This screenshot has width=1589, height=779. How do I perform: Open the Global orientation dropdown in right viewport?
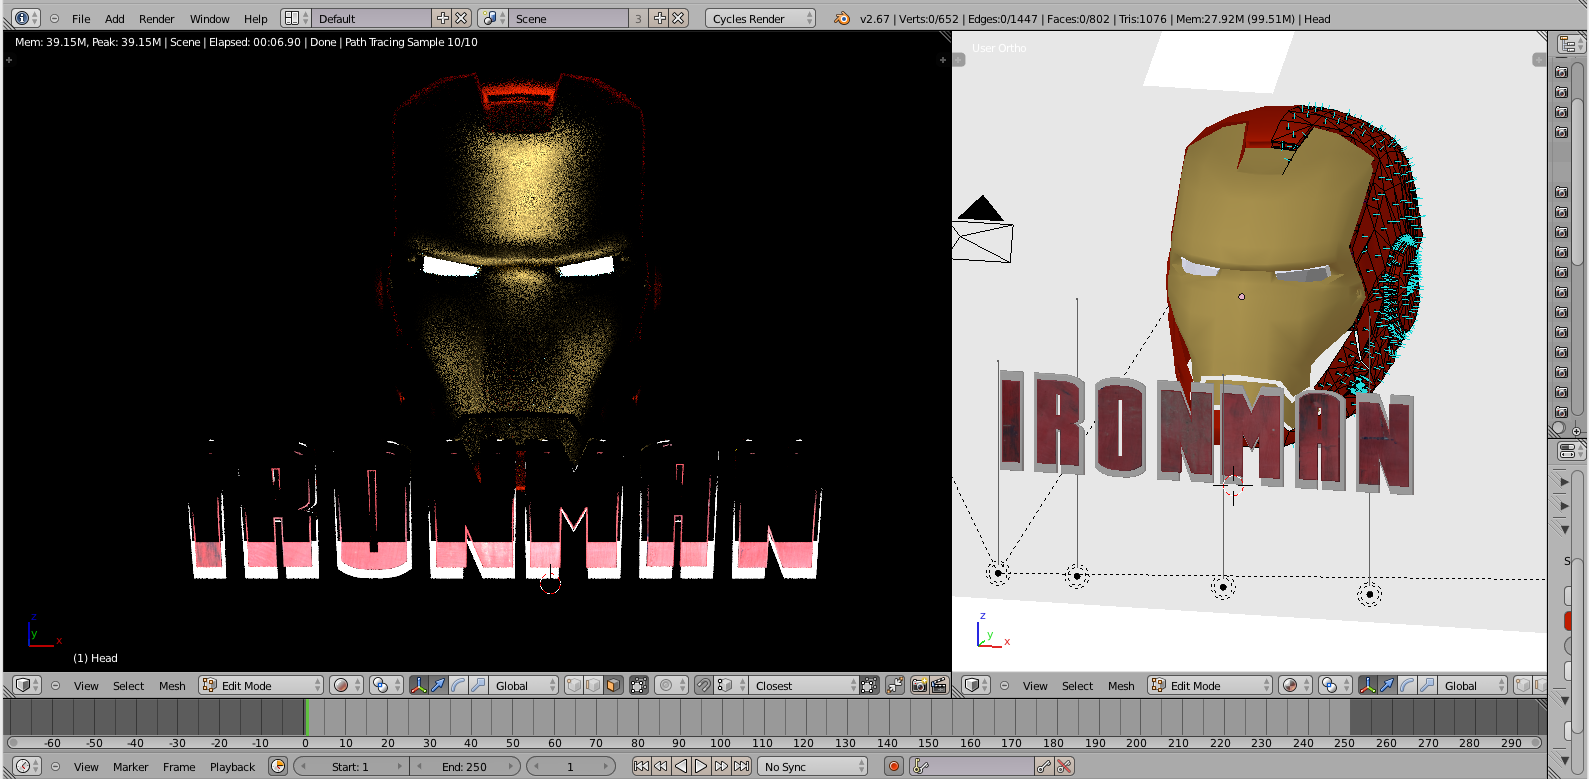pyautogui.click(x=1473, y=686)
